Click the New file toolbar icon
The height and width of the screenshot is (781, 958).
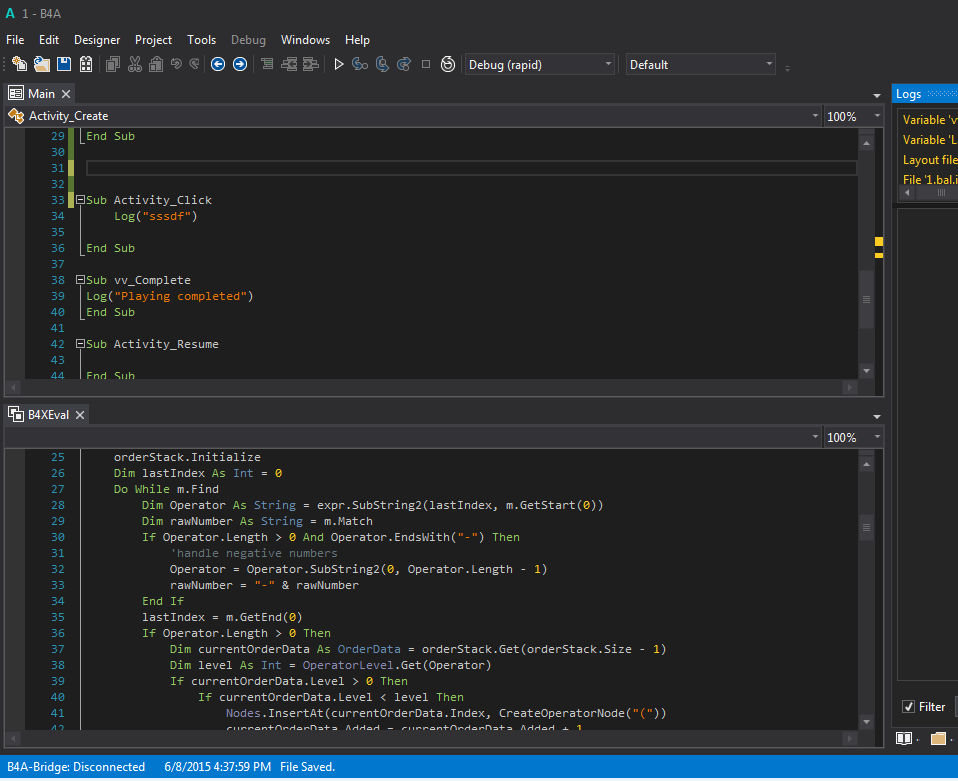(x=19, y=64)
